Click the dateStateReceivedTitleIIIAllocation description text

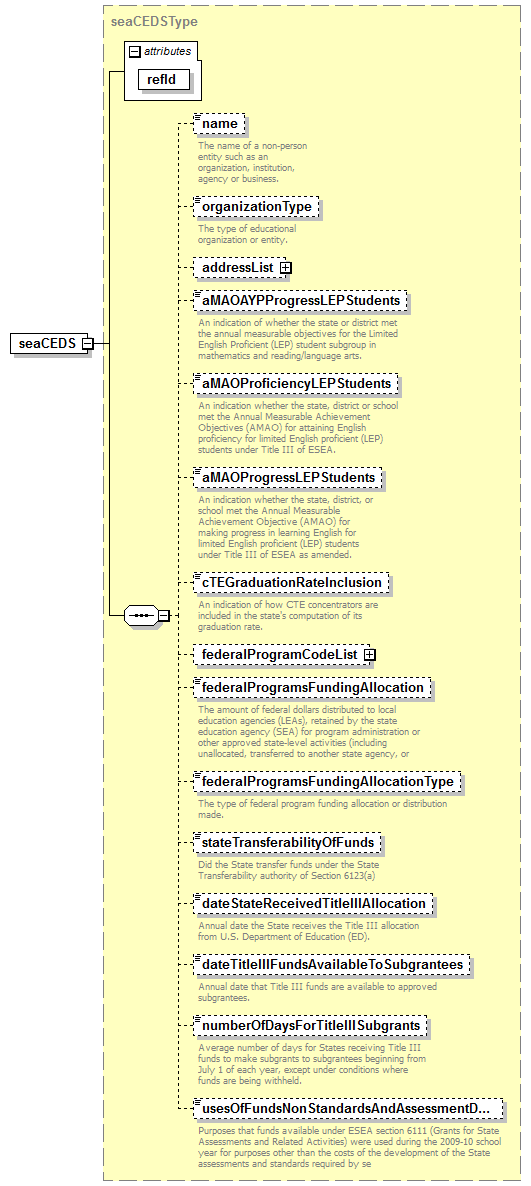click(309, 931)
